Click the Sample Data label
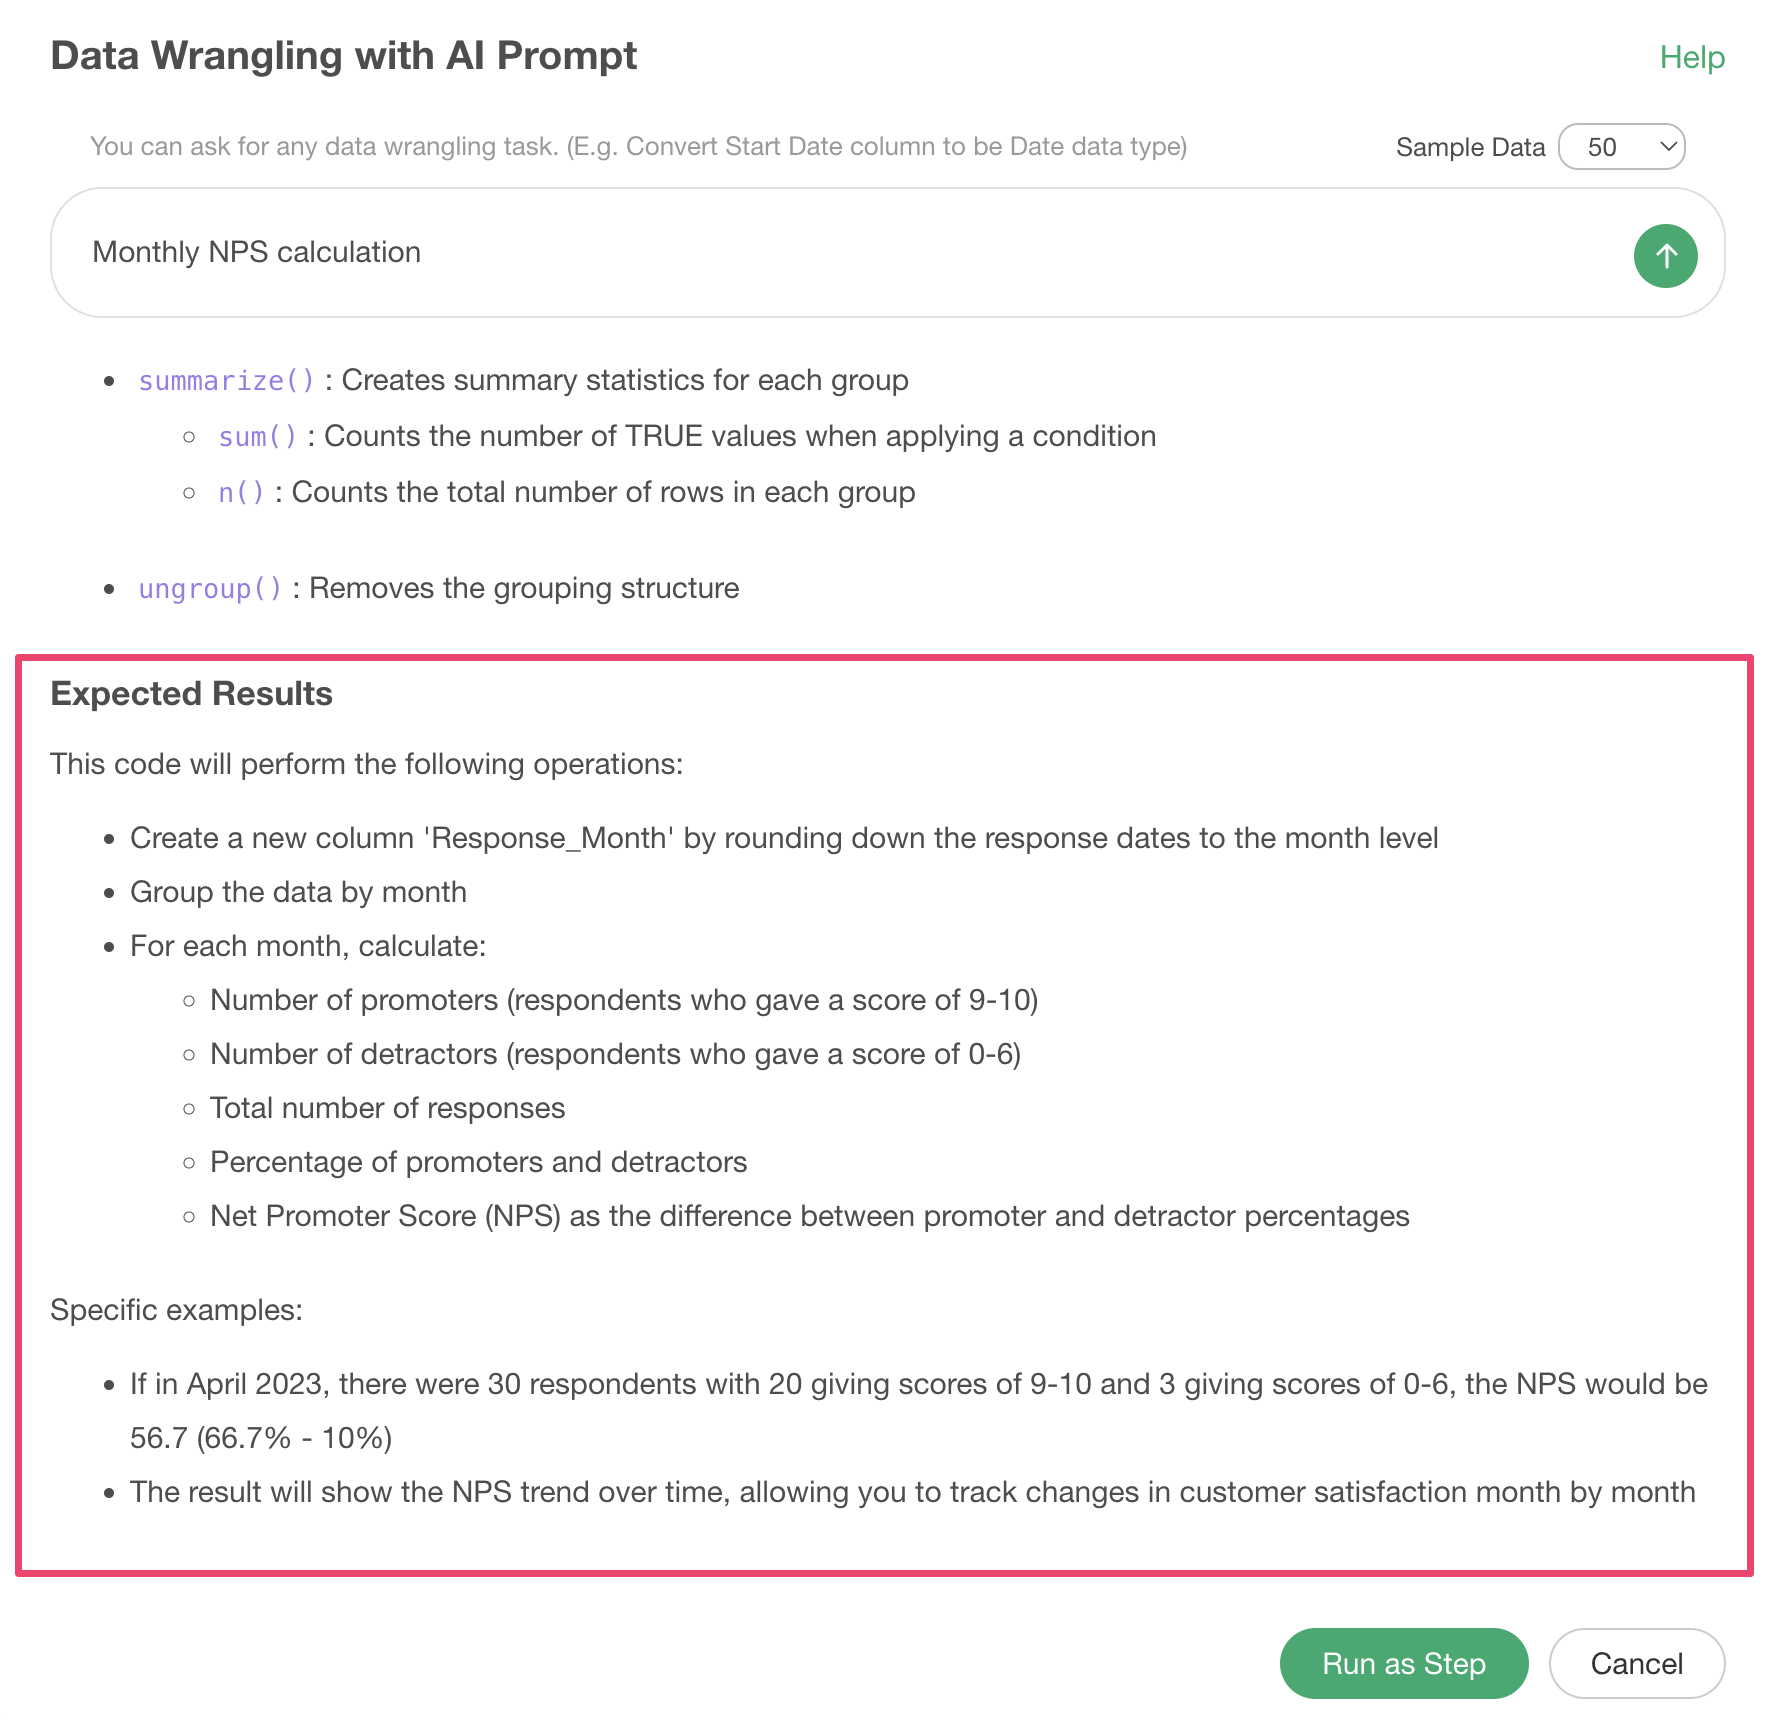1774x1720 pixels. point(1470,147)
